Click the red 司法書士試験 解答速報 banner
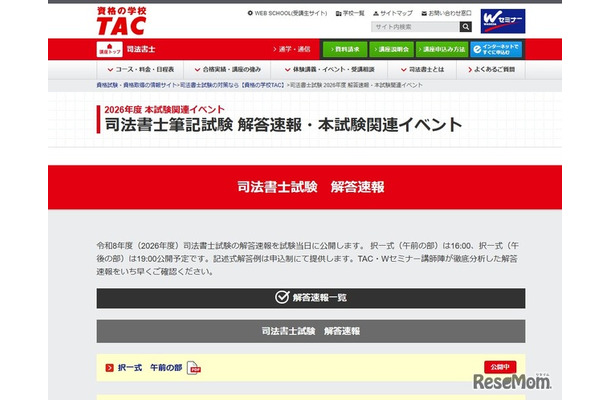Screen dimensions: 610x400 [305, 187]
